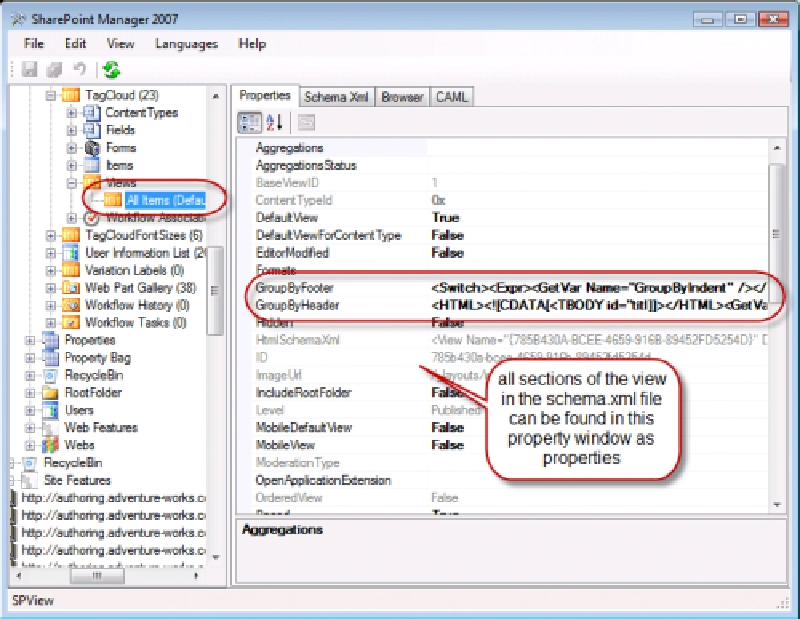Click the Save All toolbar icon
This screenshot has width=800, height=619.
point(54,69)
